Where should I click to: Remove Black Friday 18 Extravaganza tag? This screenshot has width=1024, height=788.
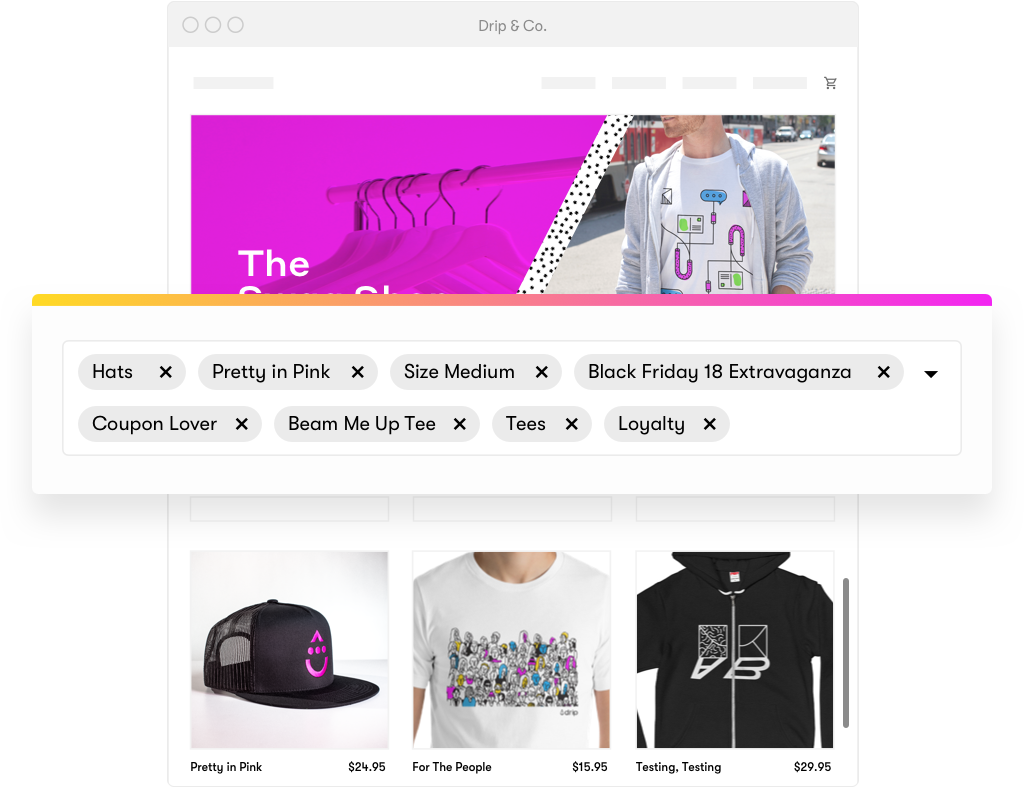tap(884, 372)
